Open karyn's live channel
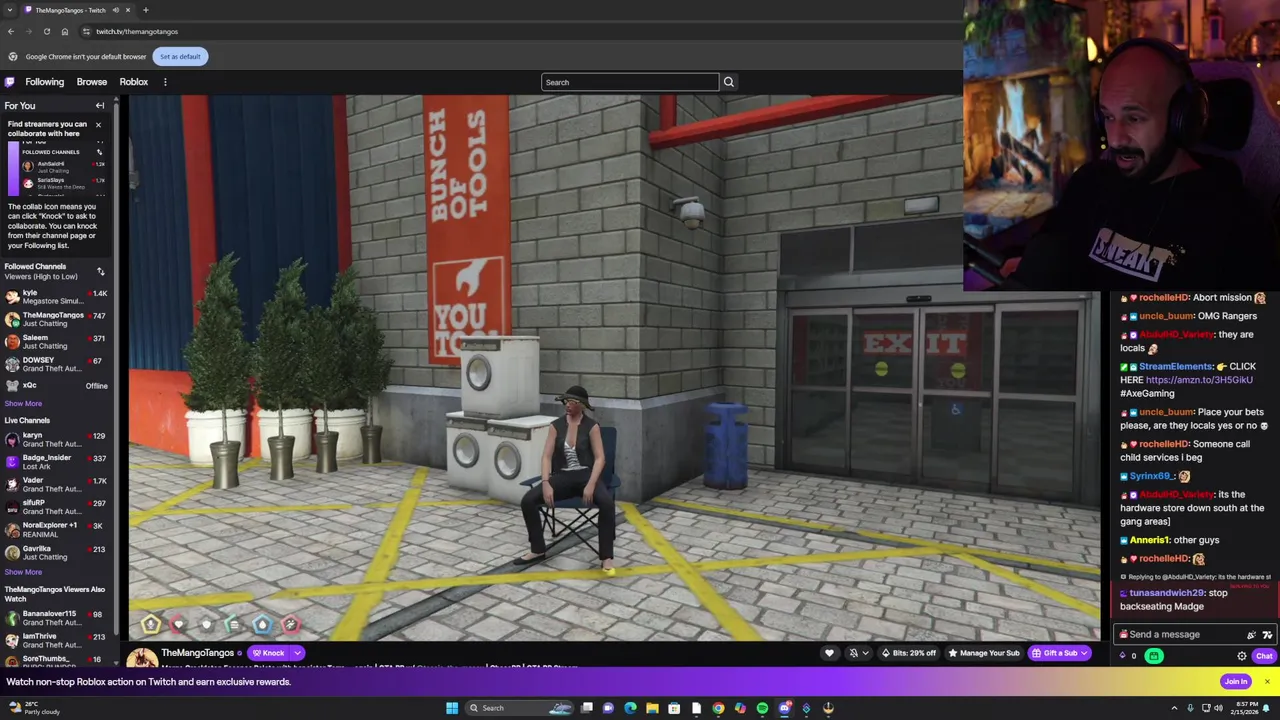Screen dimensions: 1280x720 56,440
